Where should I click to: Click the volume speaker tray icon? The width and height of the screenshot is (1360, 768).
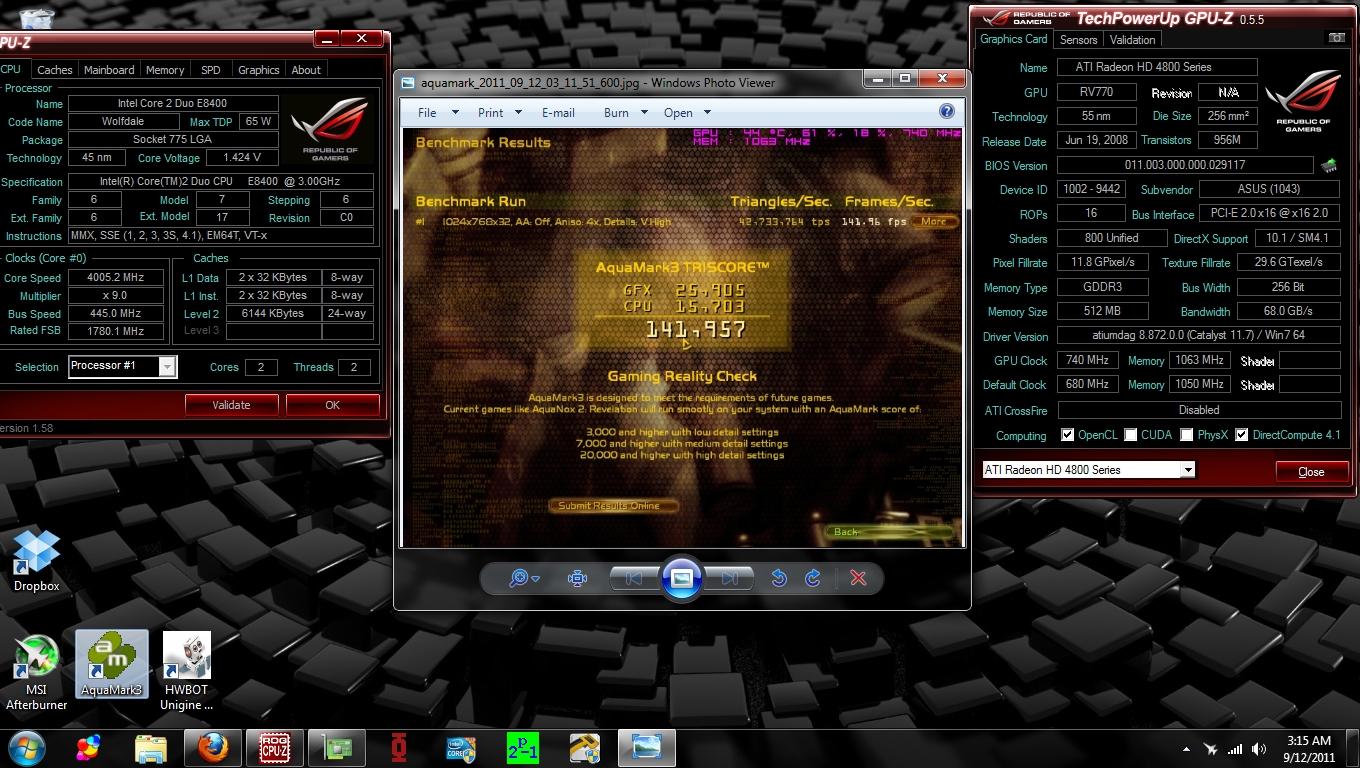[x=1259, y=749]
